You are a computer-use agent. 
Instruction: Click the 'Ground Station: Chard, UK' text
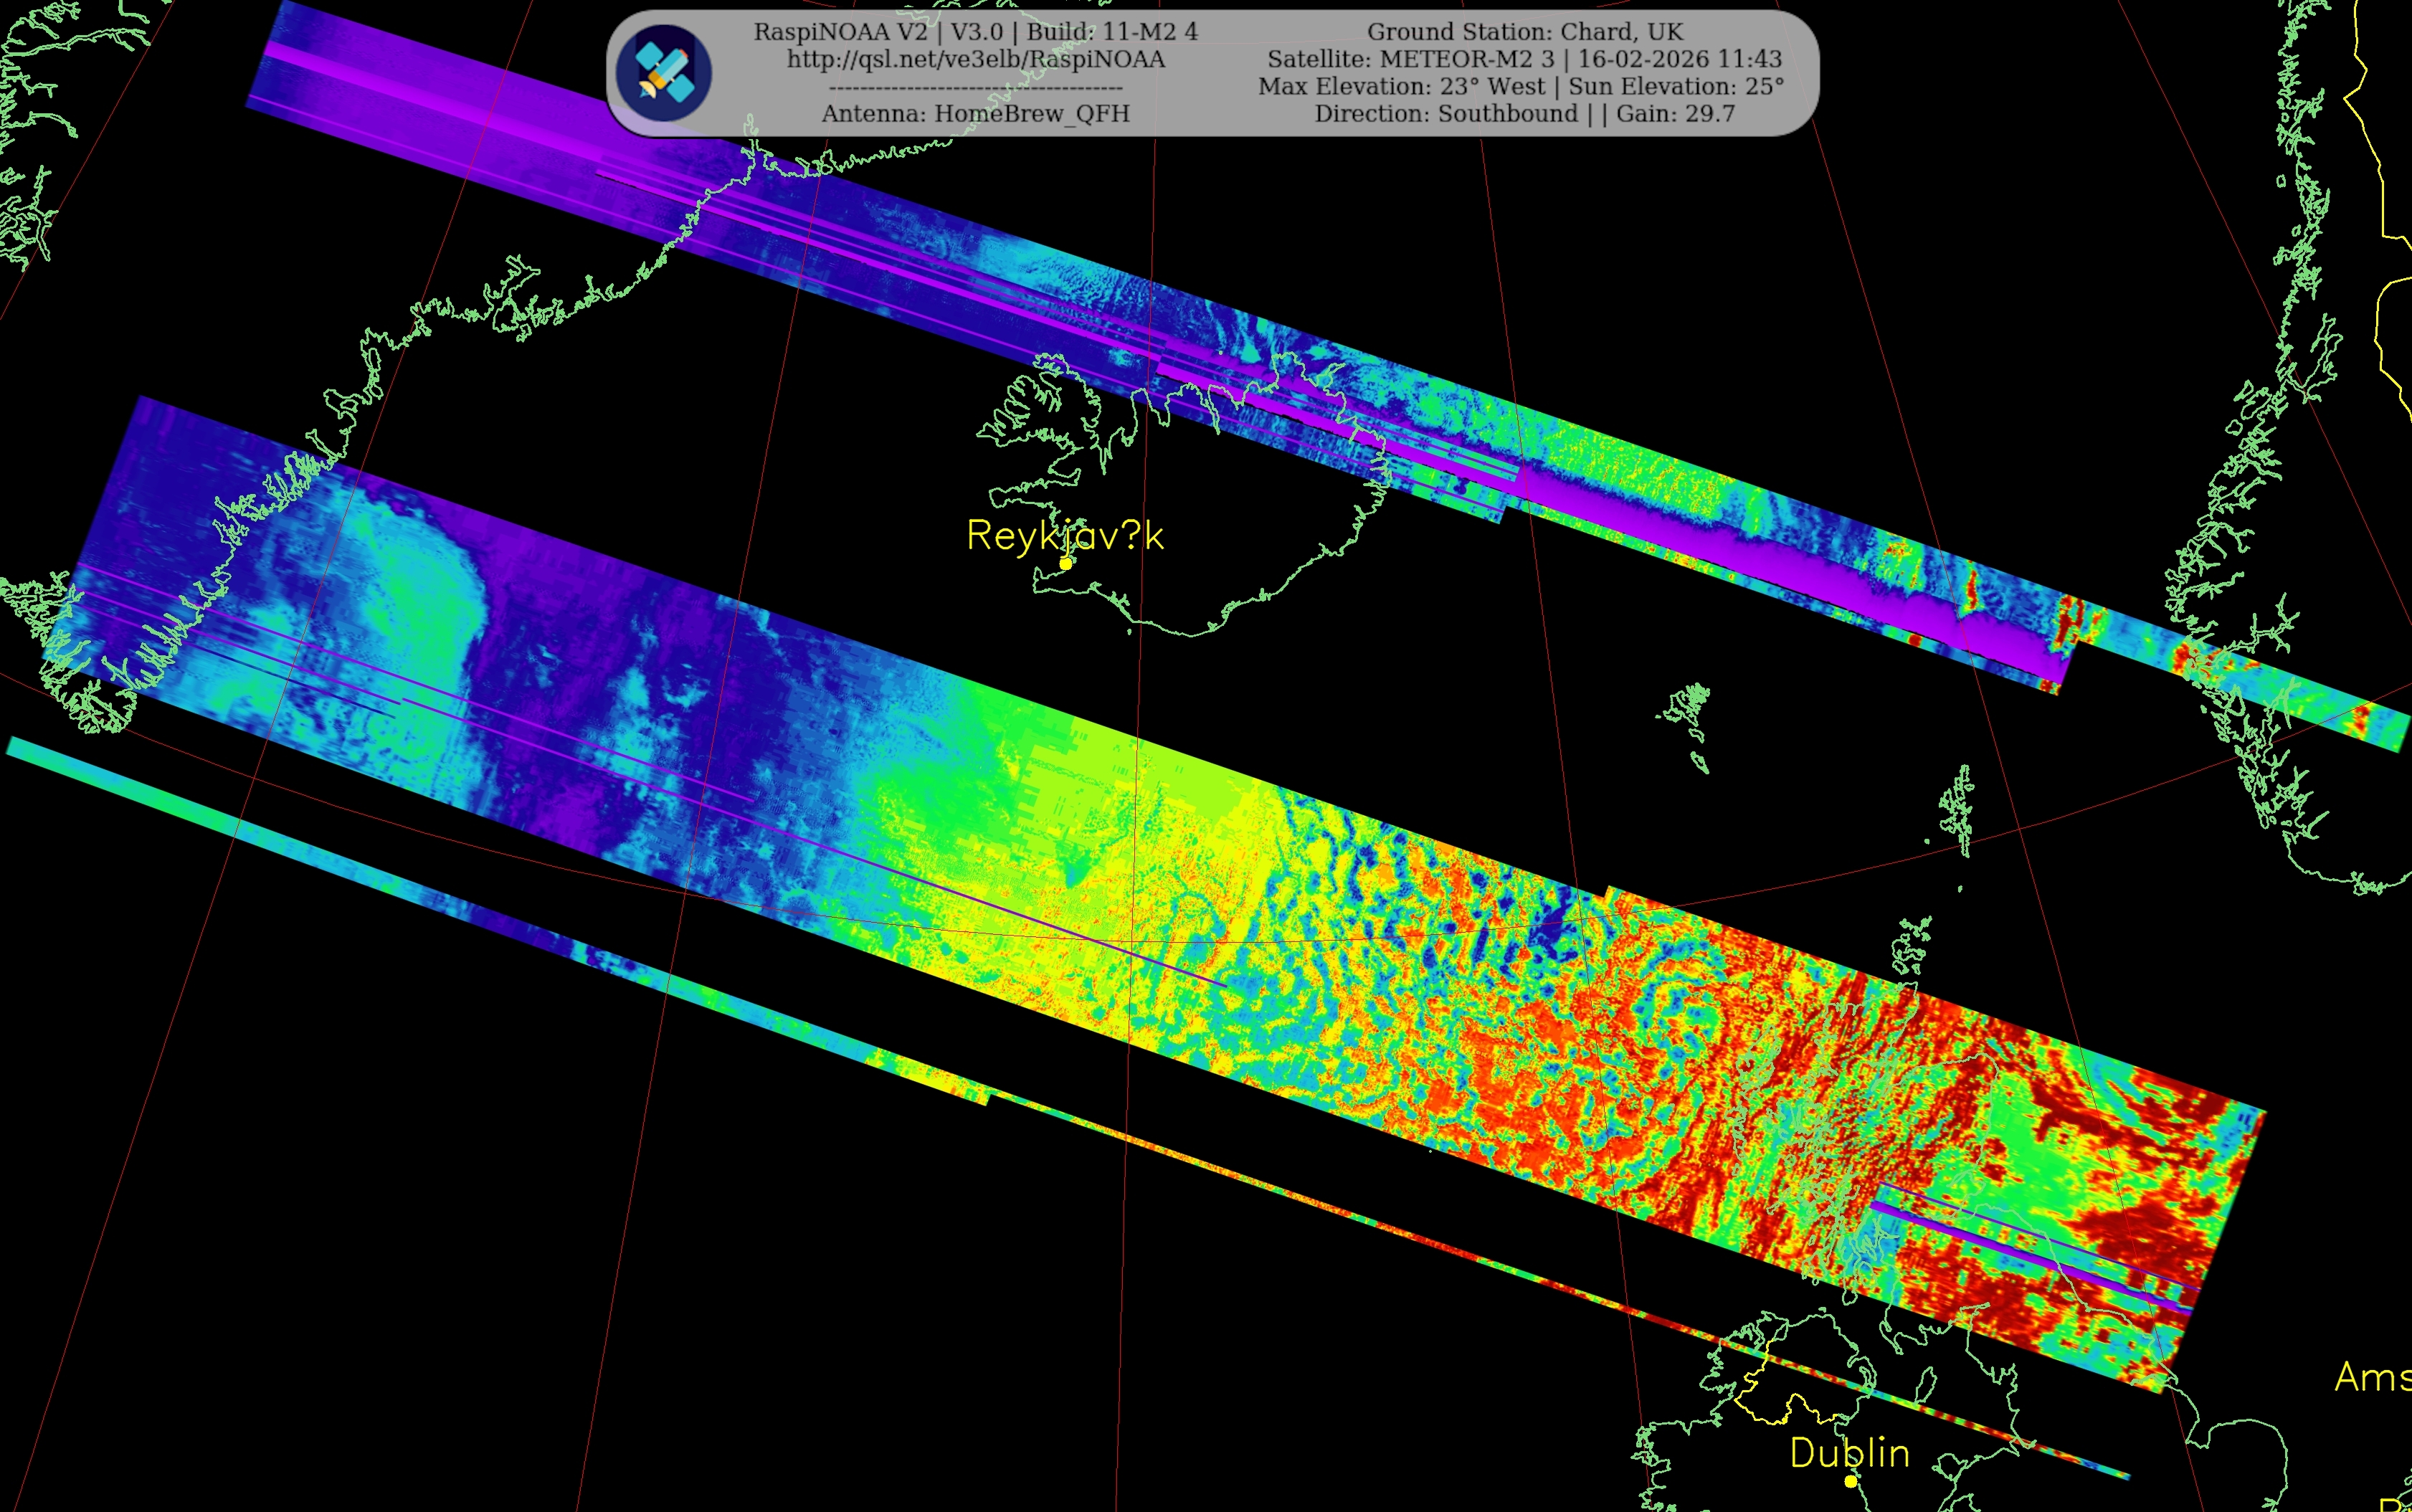(x=1524, y=32)
